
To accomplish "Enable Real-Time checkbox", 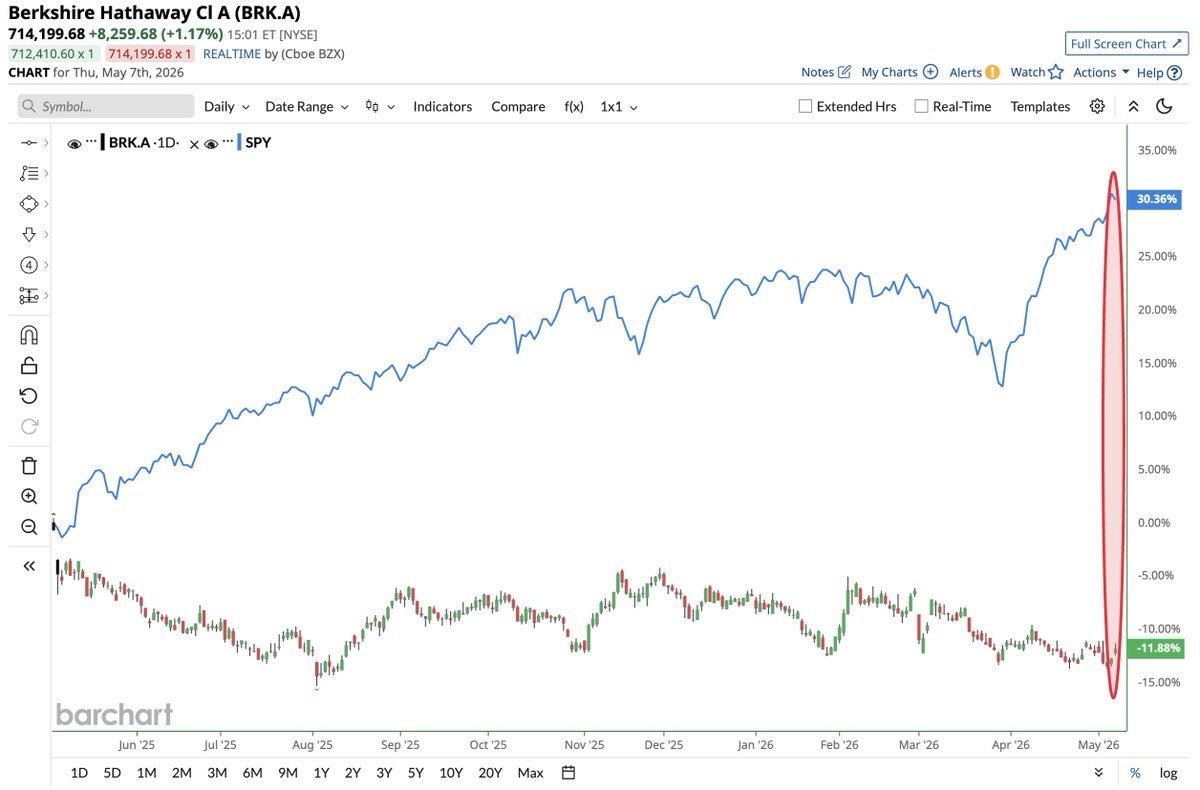I will 922,106.
